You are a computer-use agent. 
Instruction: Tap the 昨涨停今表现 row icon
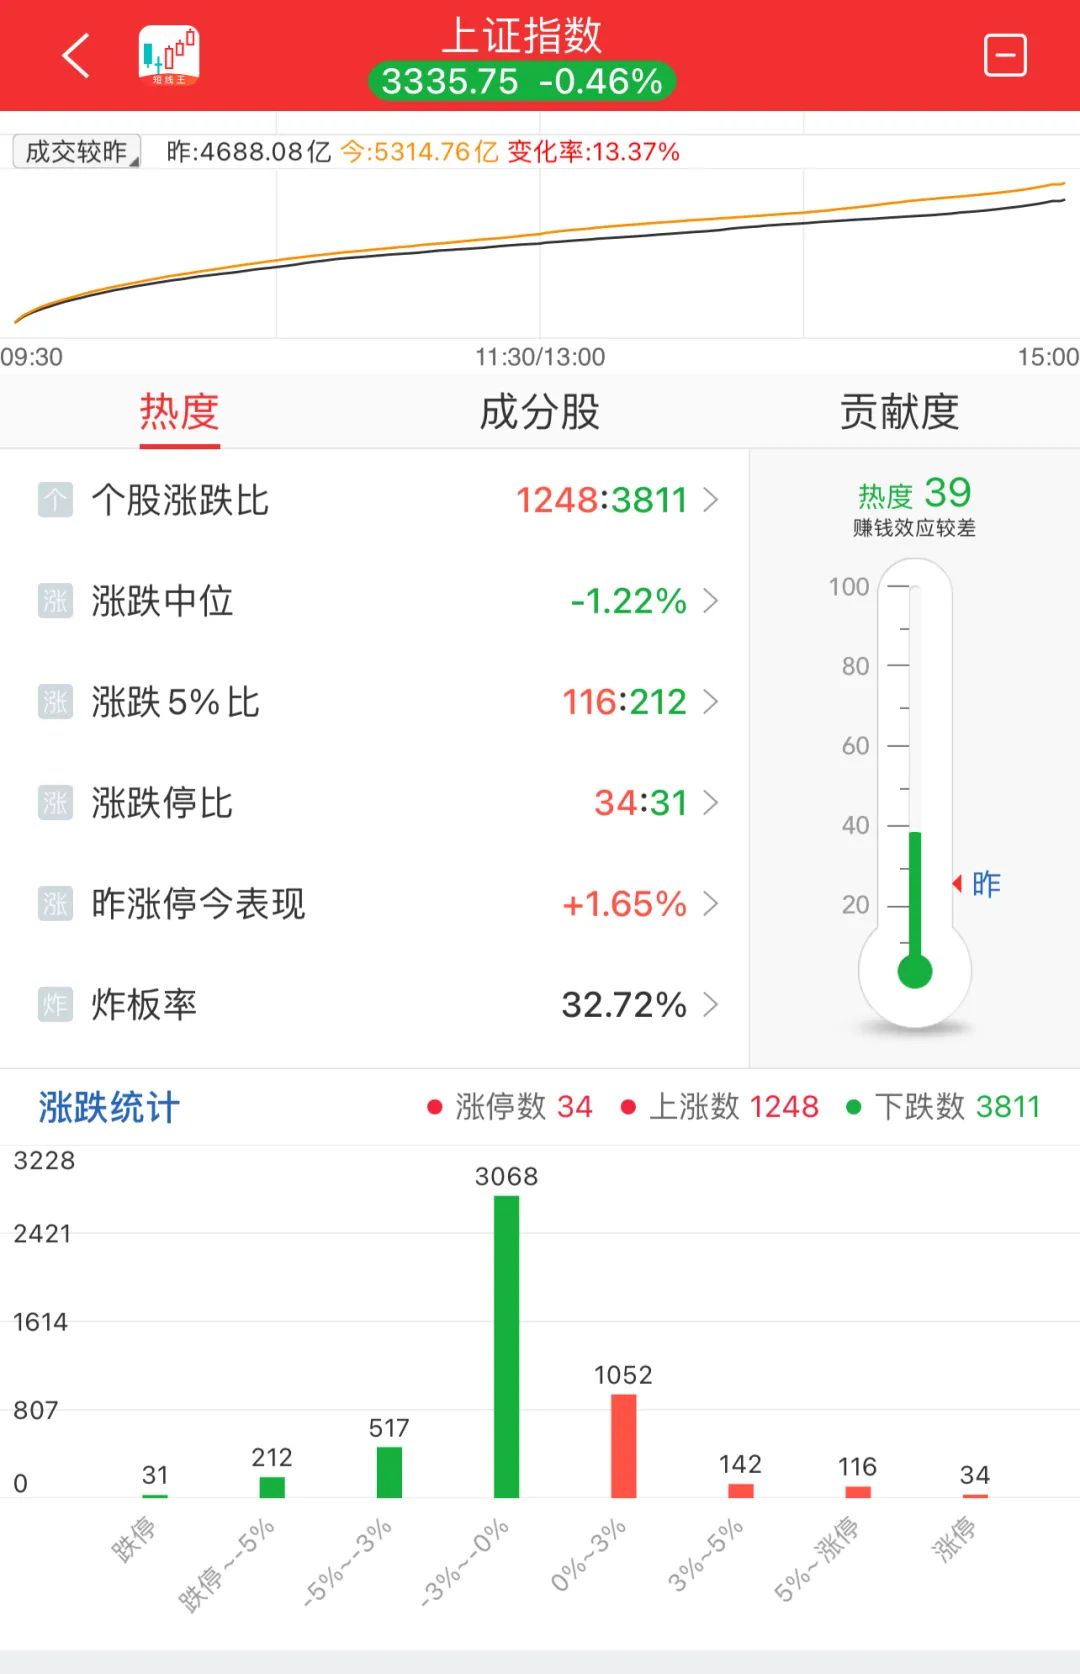point(55,903)
